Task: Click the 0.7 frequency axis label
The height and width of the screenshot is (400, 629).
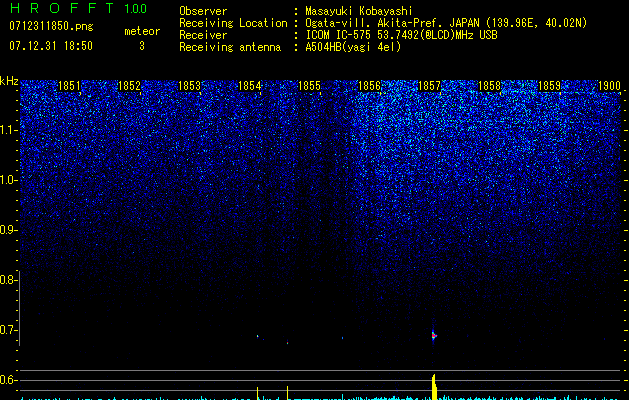Action: click(x=9, y=330)
